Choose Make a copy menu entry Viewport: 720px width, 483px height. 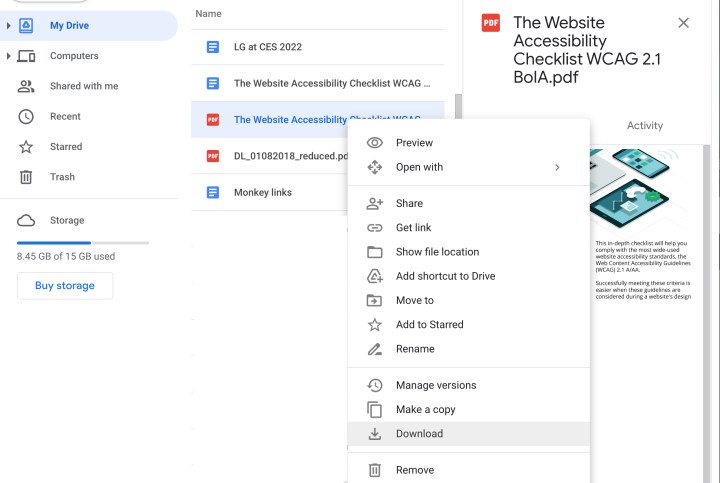coord(468,410)
